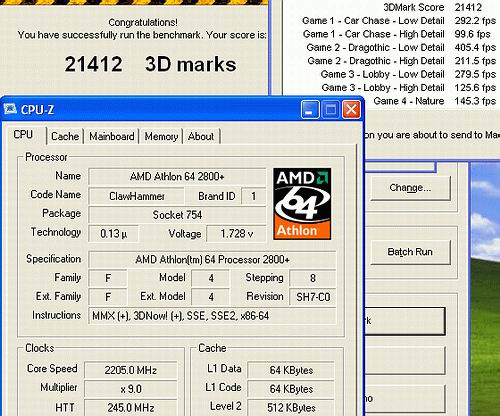The height and width of the screenshot is (416, 500).
Task: Click the CPU-Z title bar icon
Action: (x=10, y=109)
